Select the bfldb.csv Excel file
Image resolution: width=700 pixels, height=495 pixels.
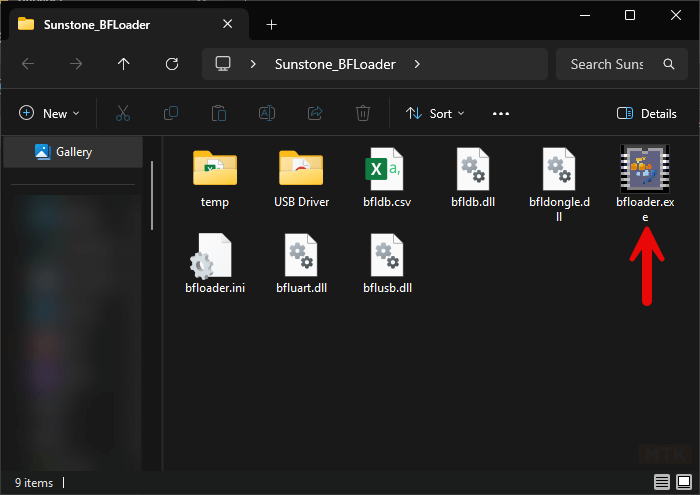(x=387, y=179)
